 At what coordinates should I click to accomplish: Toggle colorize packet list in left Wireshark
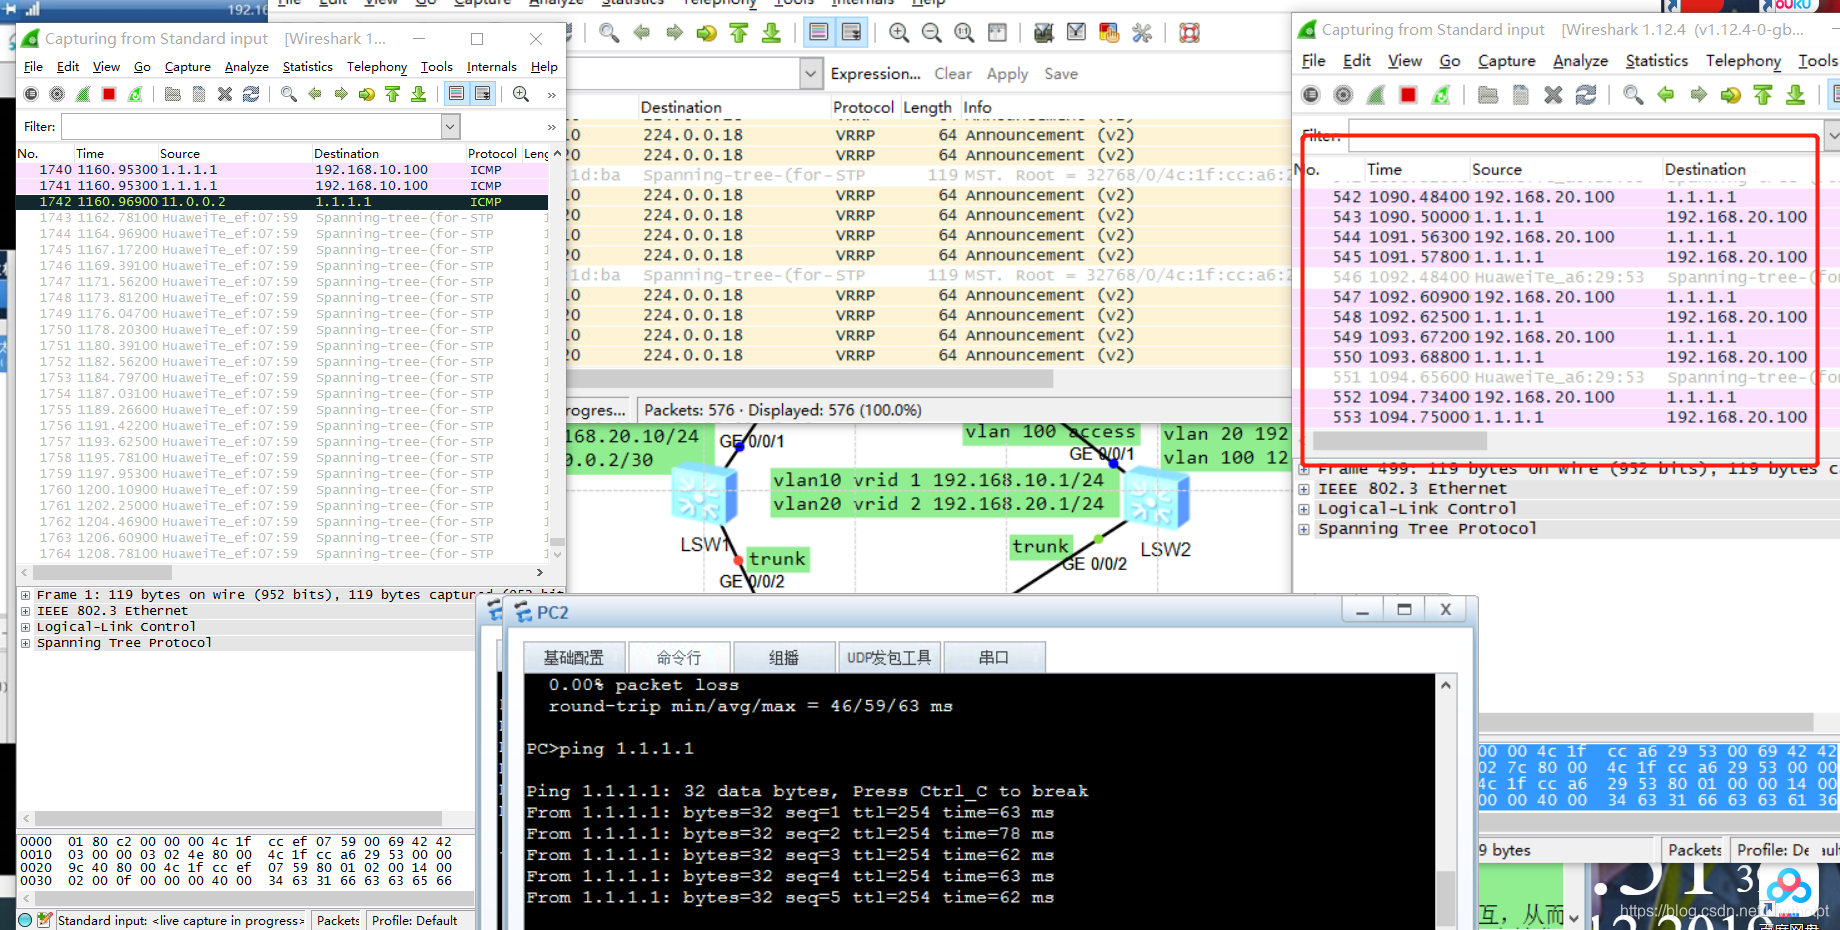(457, 94)
